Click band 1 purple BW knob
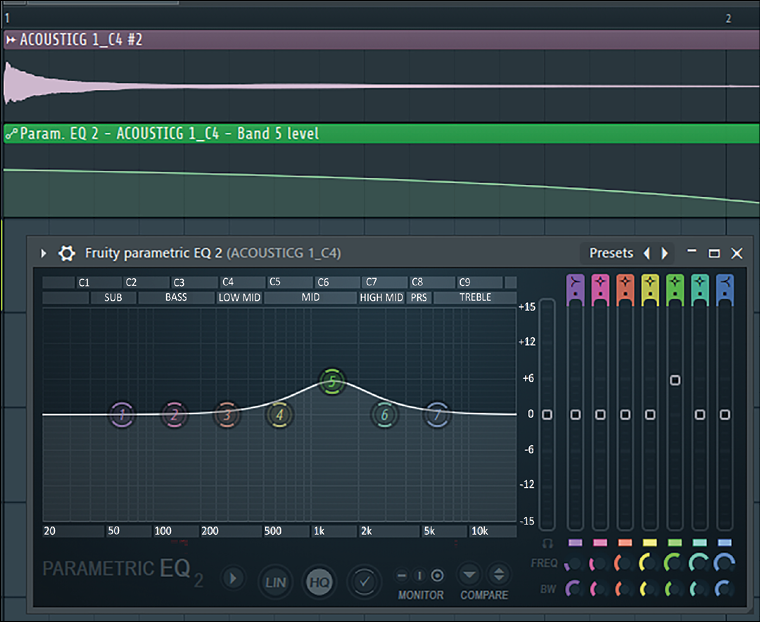Image resolution: width=760 pixels, height=622 pixels. point(574,589)
